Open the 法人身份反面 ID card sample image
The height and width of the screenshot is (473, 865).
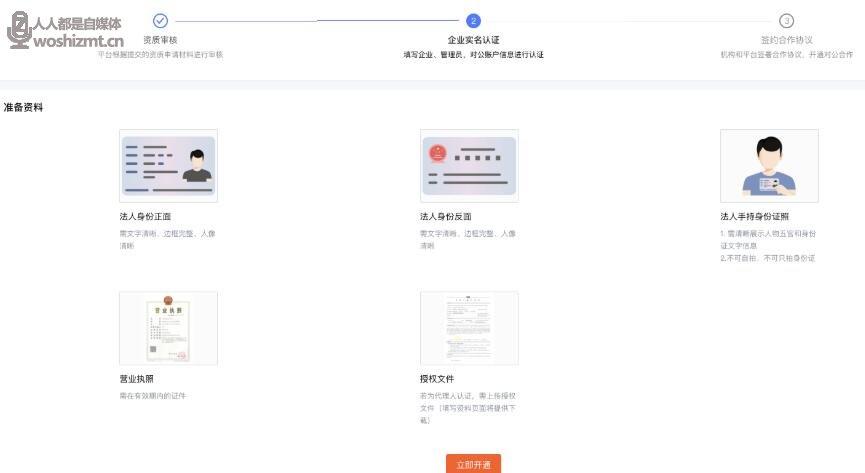[x=469, y=166]
